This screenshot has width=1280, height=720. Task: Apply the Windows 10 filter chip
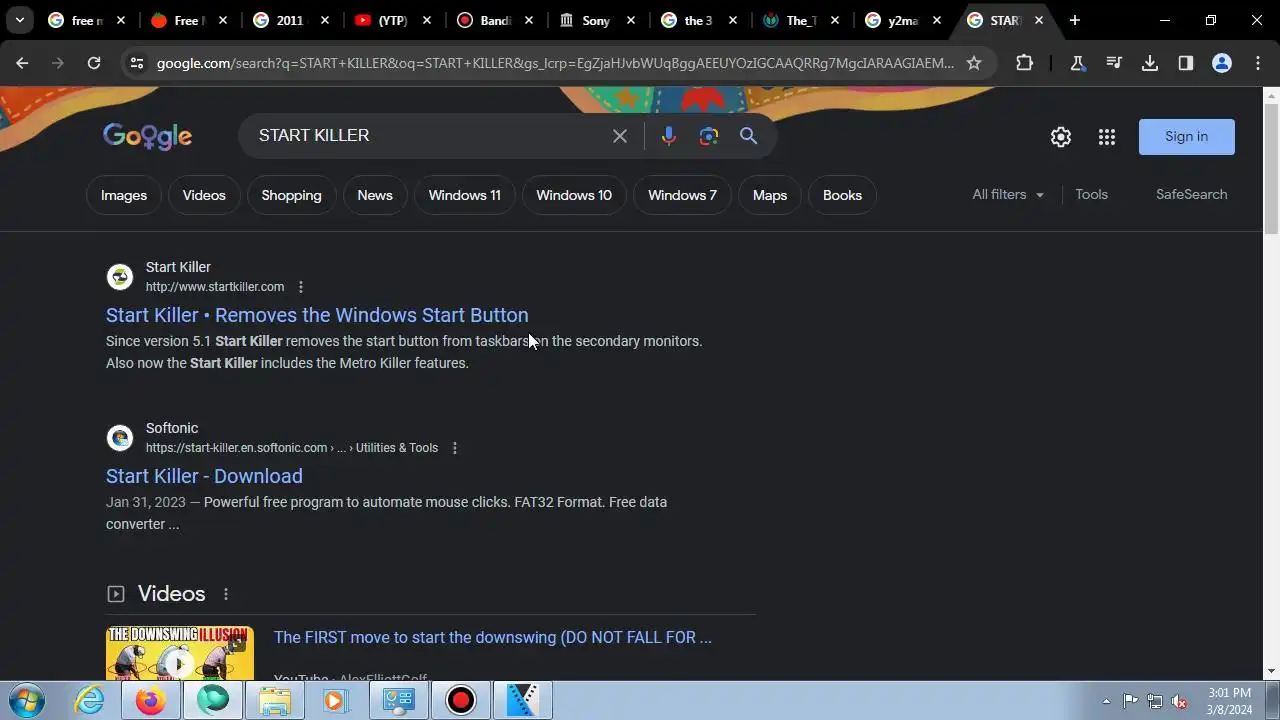coord(574,195)
